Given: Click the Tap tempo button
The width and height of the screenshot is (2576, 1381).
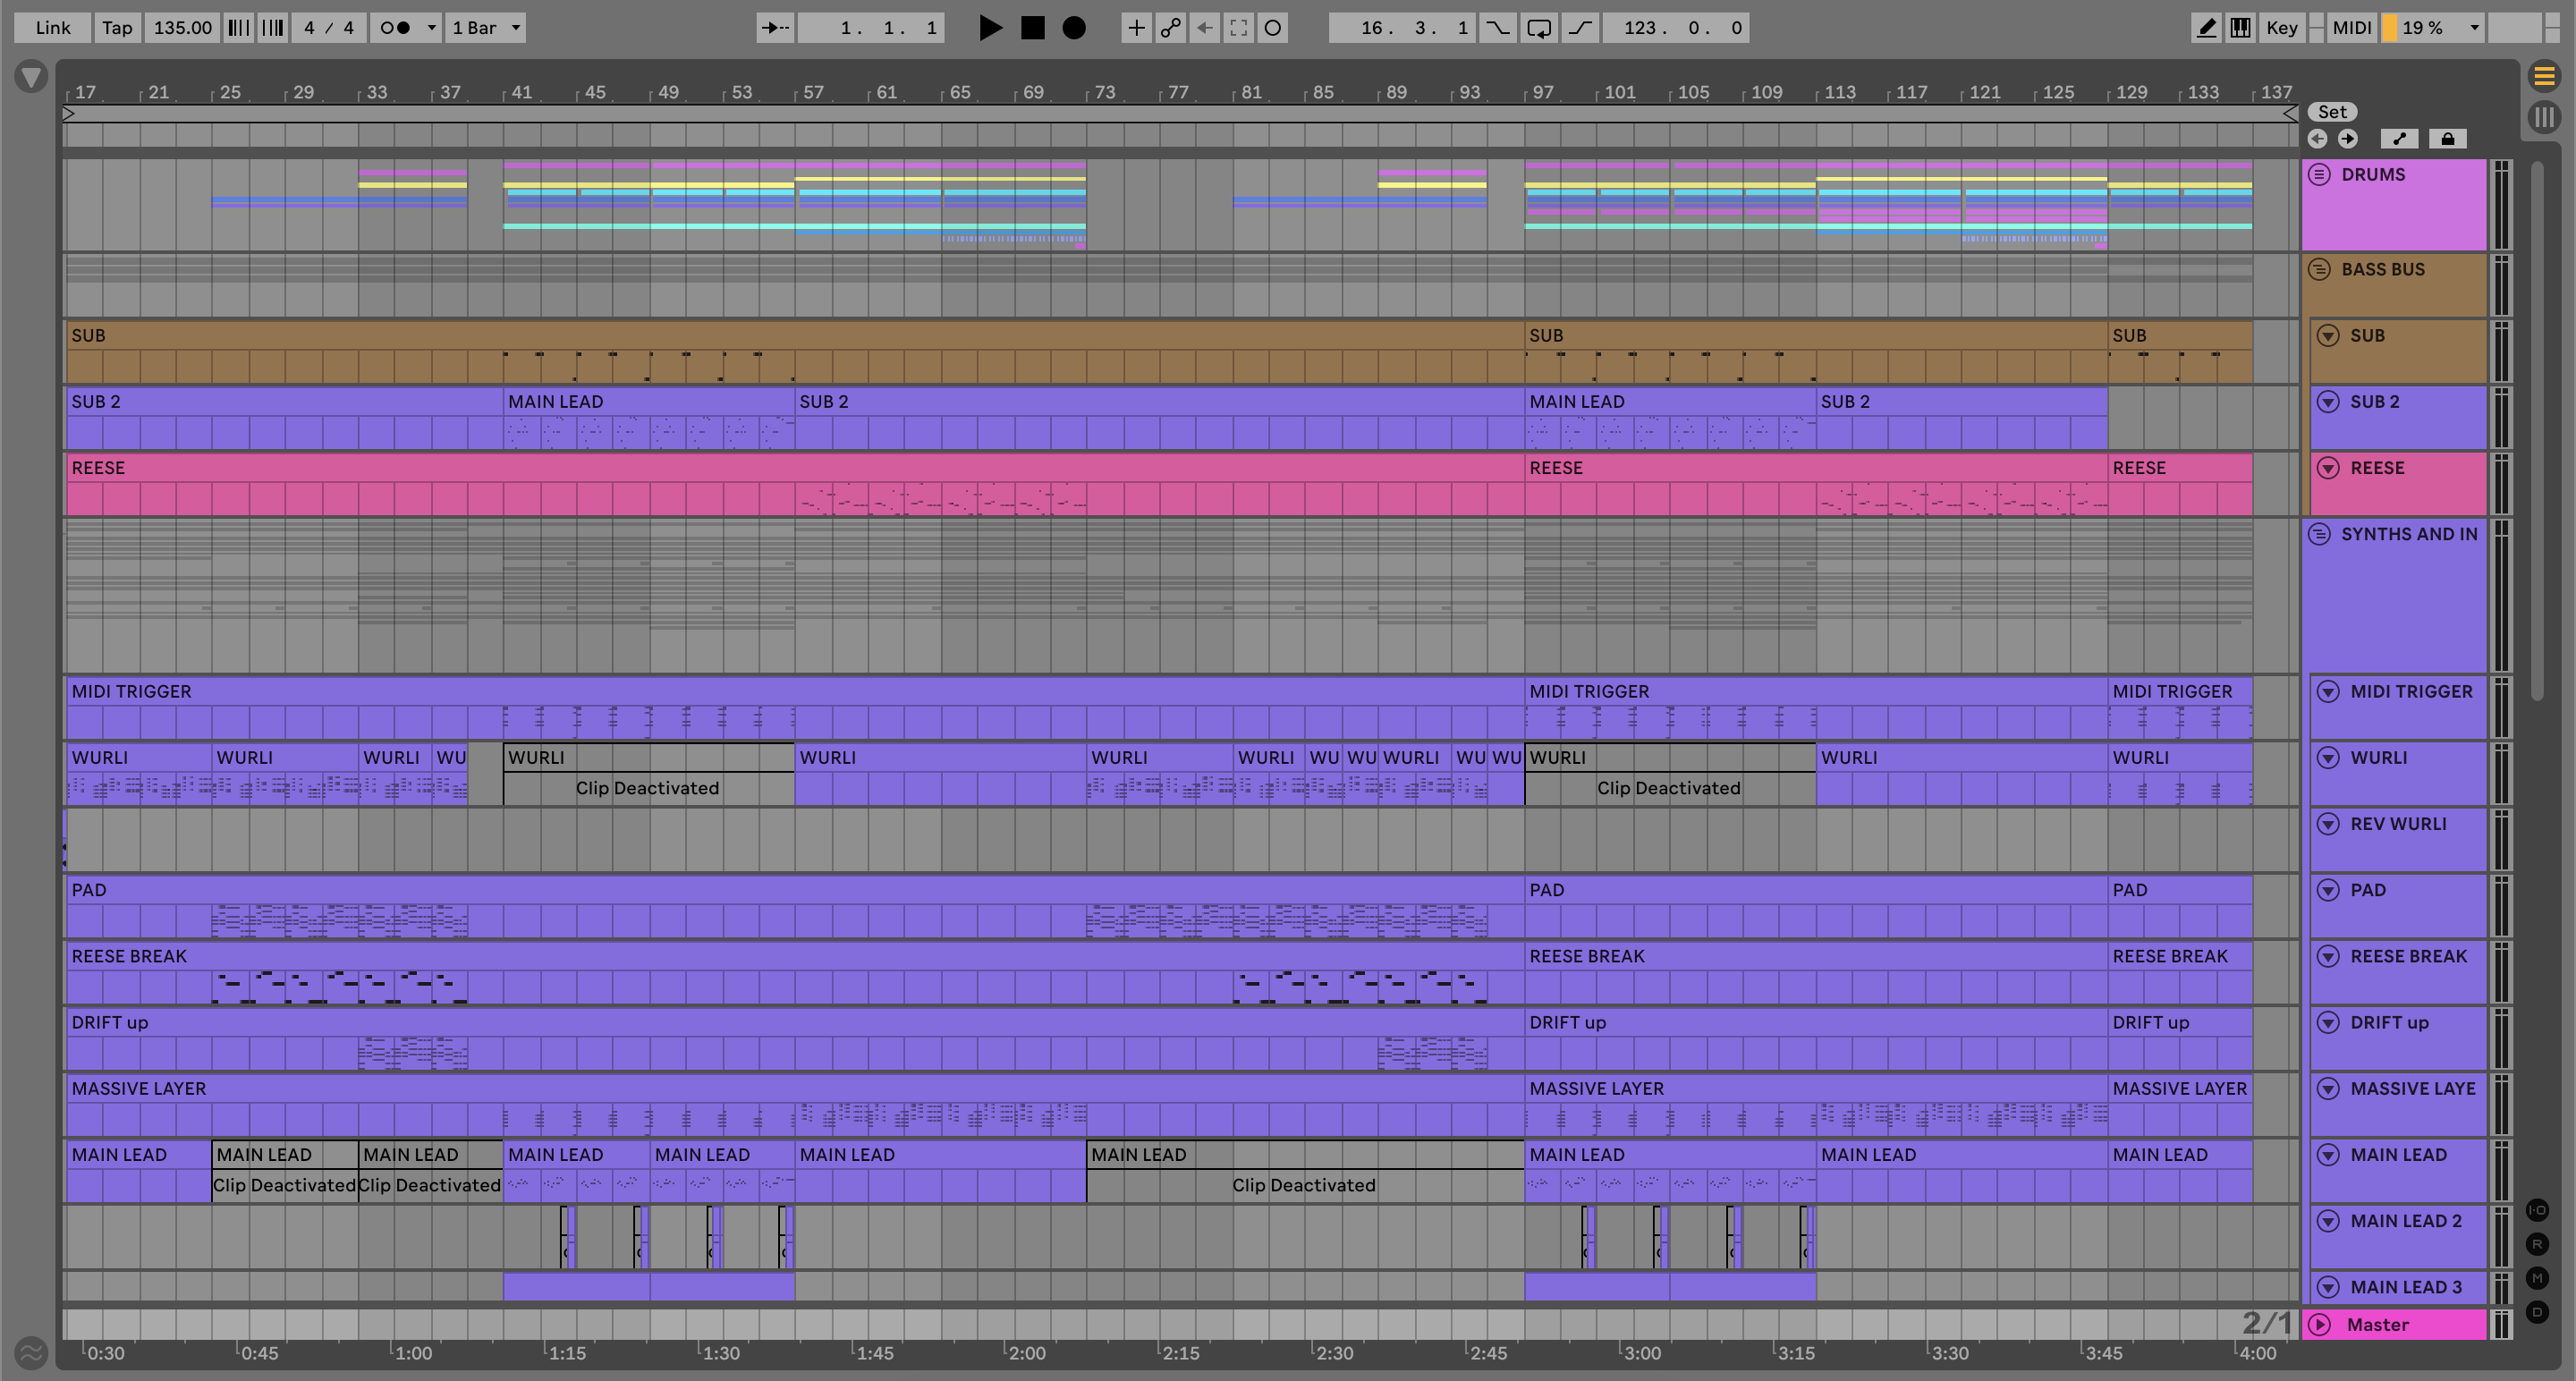Looking at the screenshot, I should tap(116, 28).
